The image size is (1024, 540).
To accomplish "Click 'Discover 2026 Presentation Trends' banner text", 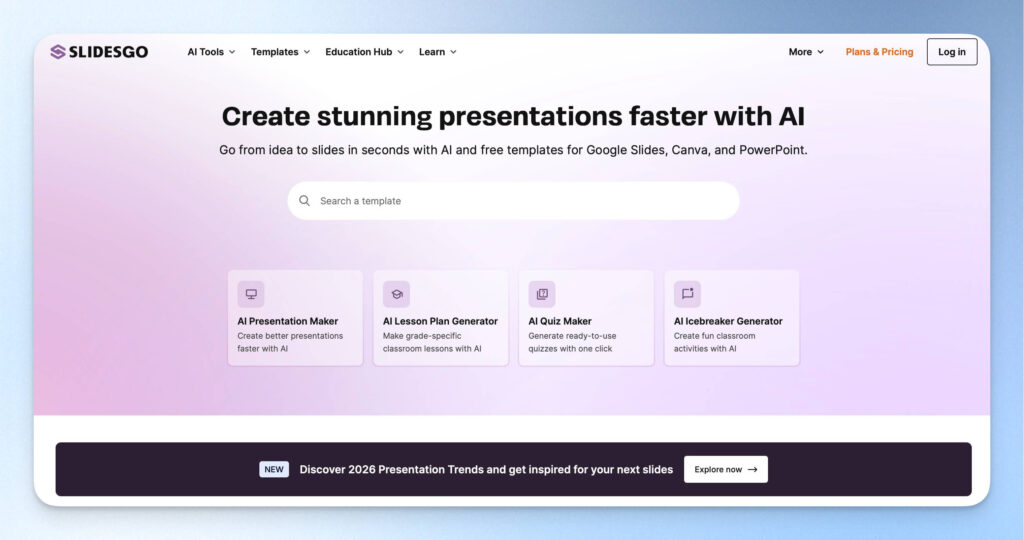I will pyautogui.click(x=486, y=469).
